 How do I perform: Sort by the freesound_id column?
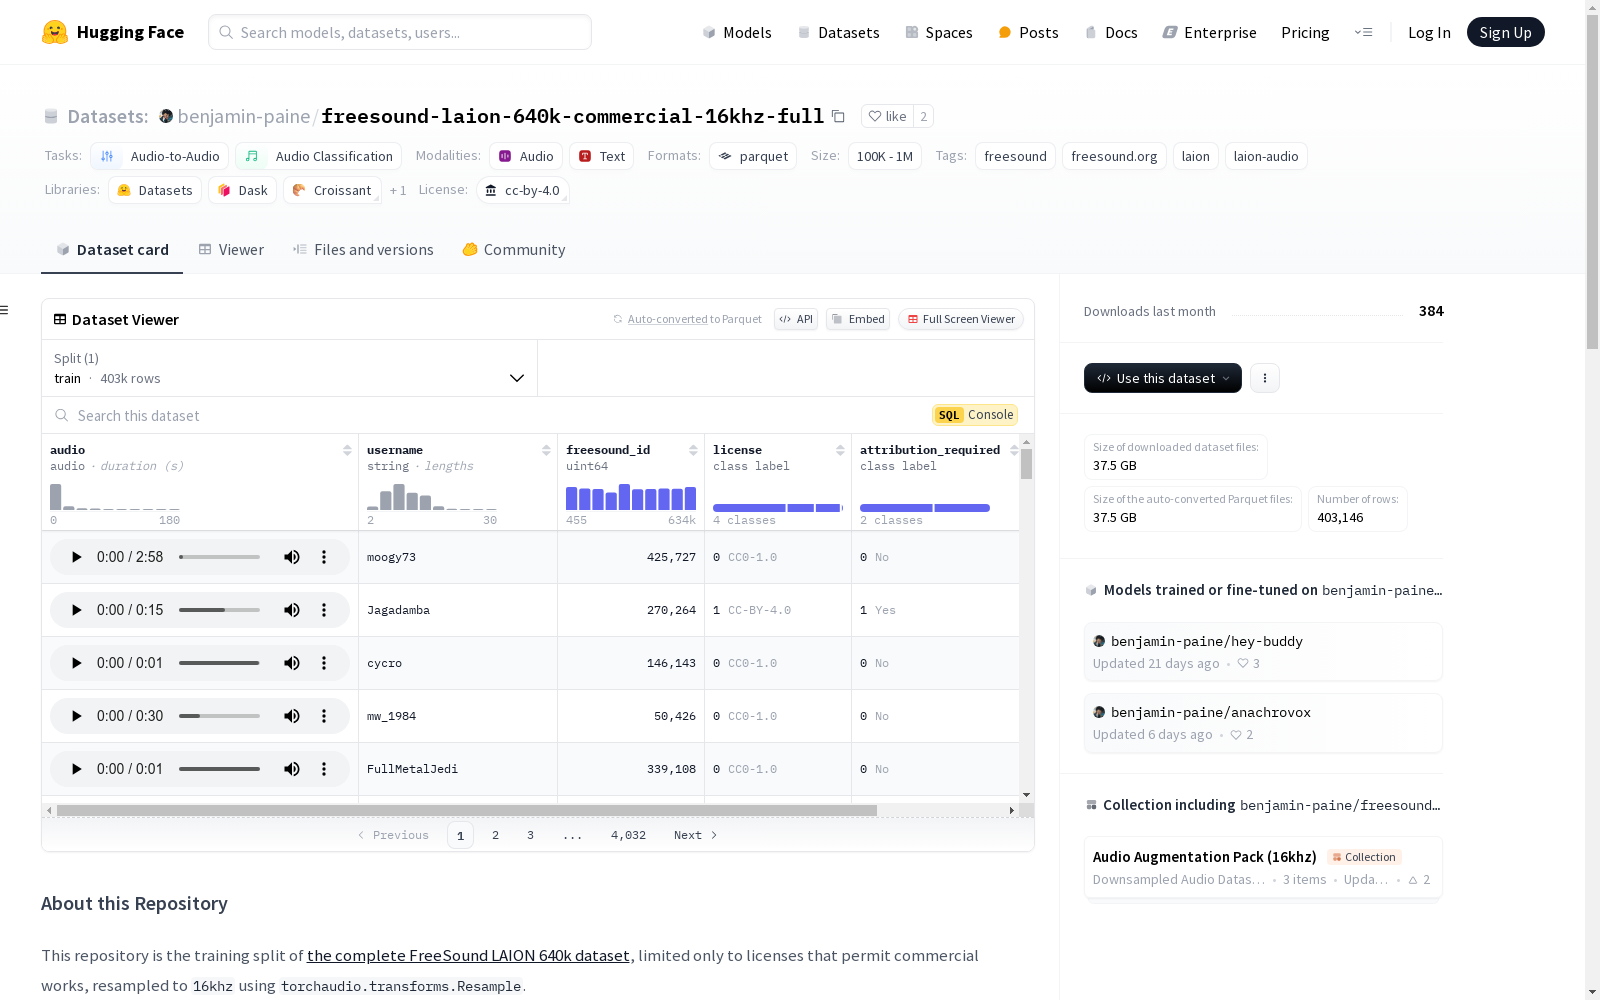(693, 450)
